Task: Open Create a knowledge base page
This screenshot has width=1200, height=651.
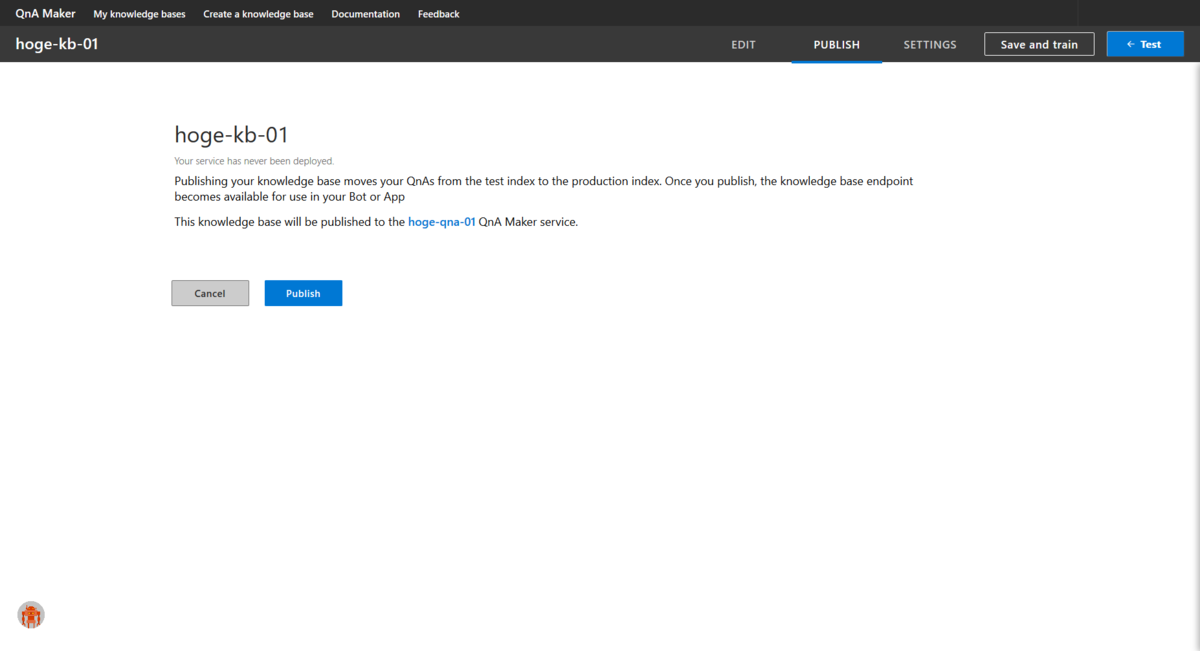Action: tap(258, 14)
